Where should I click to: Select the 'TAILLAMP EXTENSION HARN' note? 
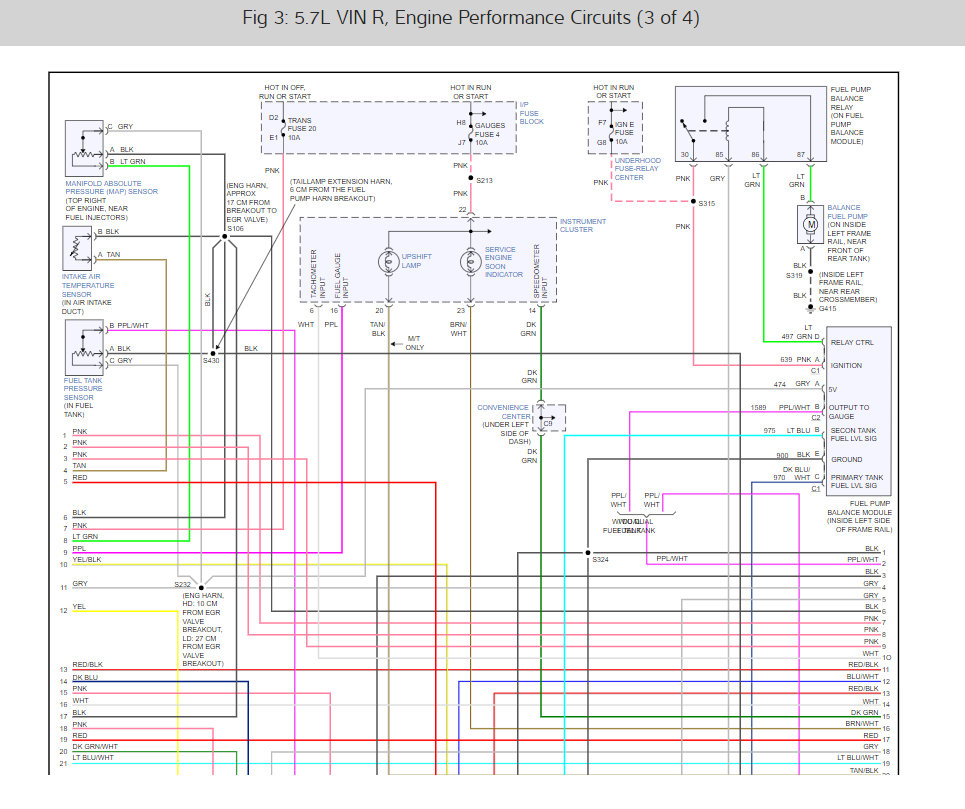(341, 189)
